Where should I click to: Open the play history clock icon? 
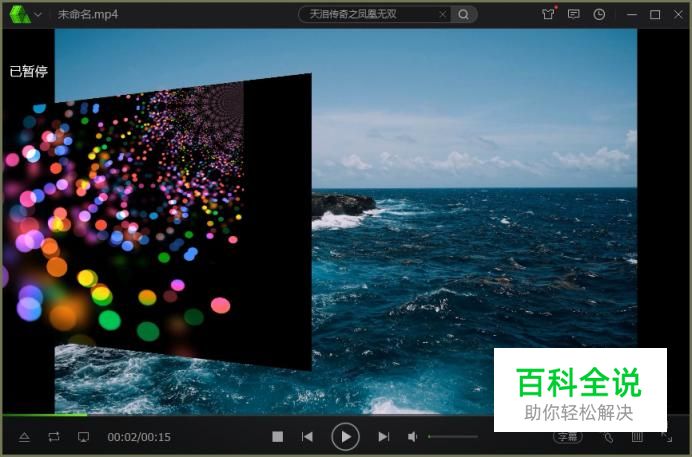pos(599,14)
